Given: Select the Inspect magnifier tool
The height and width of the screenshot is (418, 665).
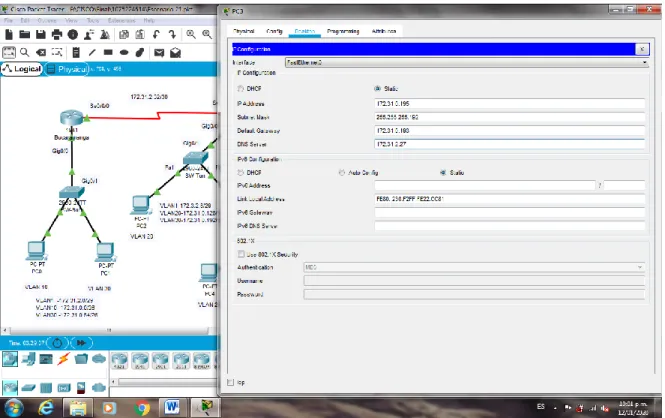Looking at the screenshot, I should point(25,53).
